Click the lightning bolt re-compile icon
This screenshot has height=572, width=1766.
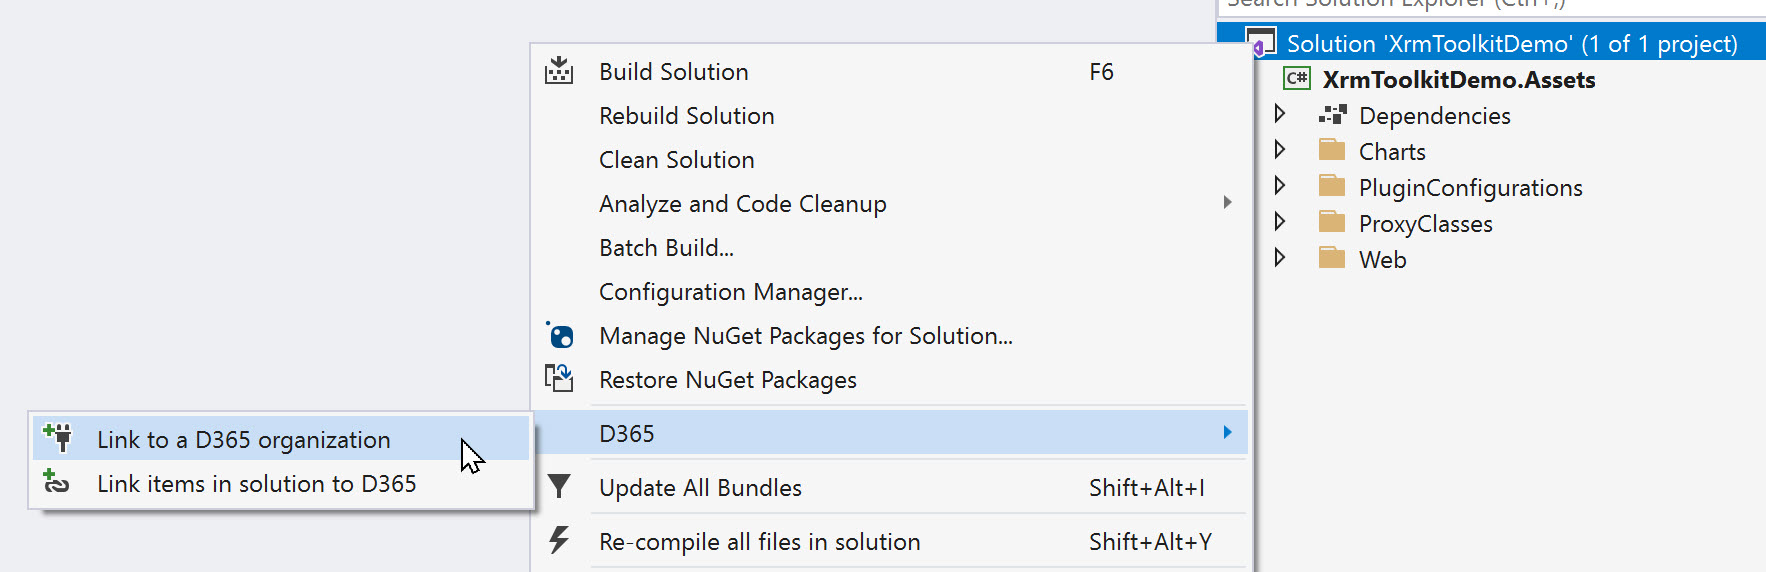coord(559,540)
